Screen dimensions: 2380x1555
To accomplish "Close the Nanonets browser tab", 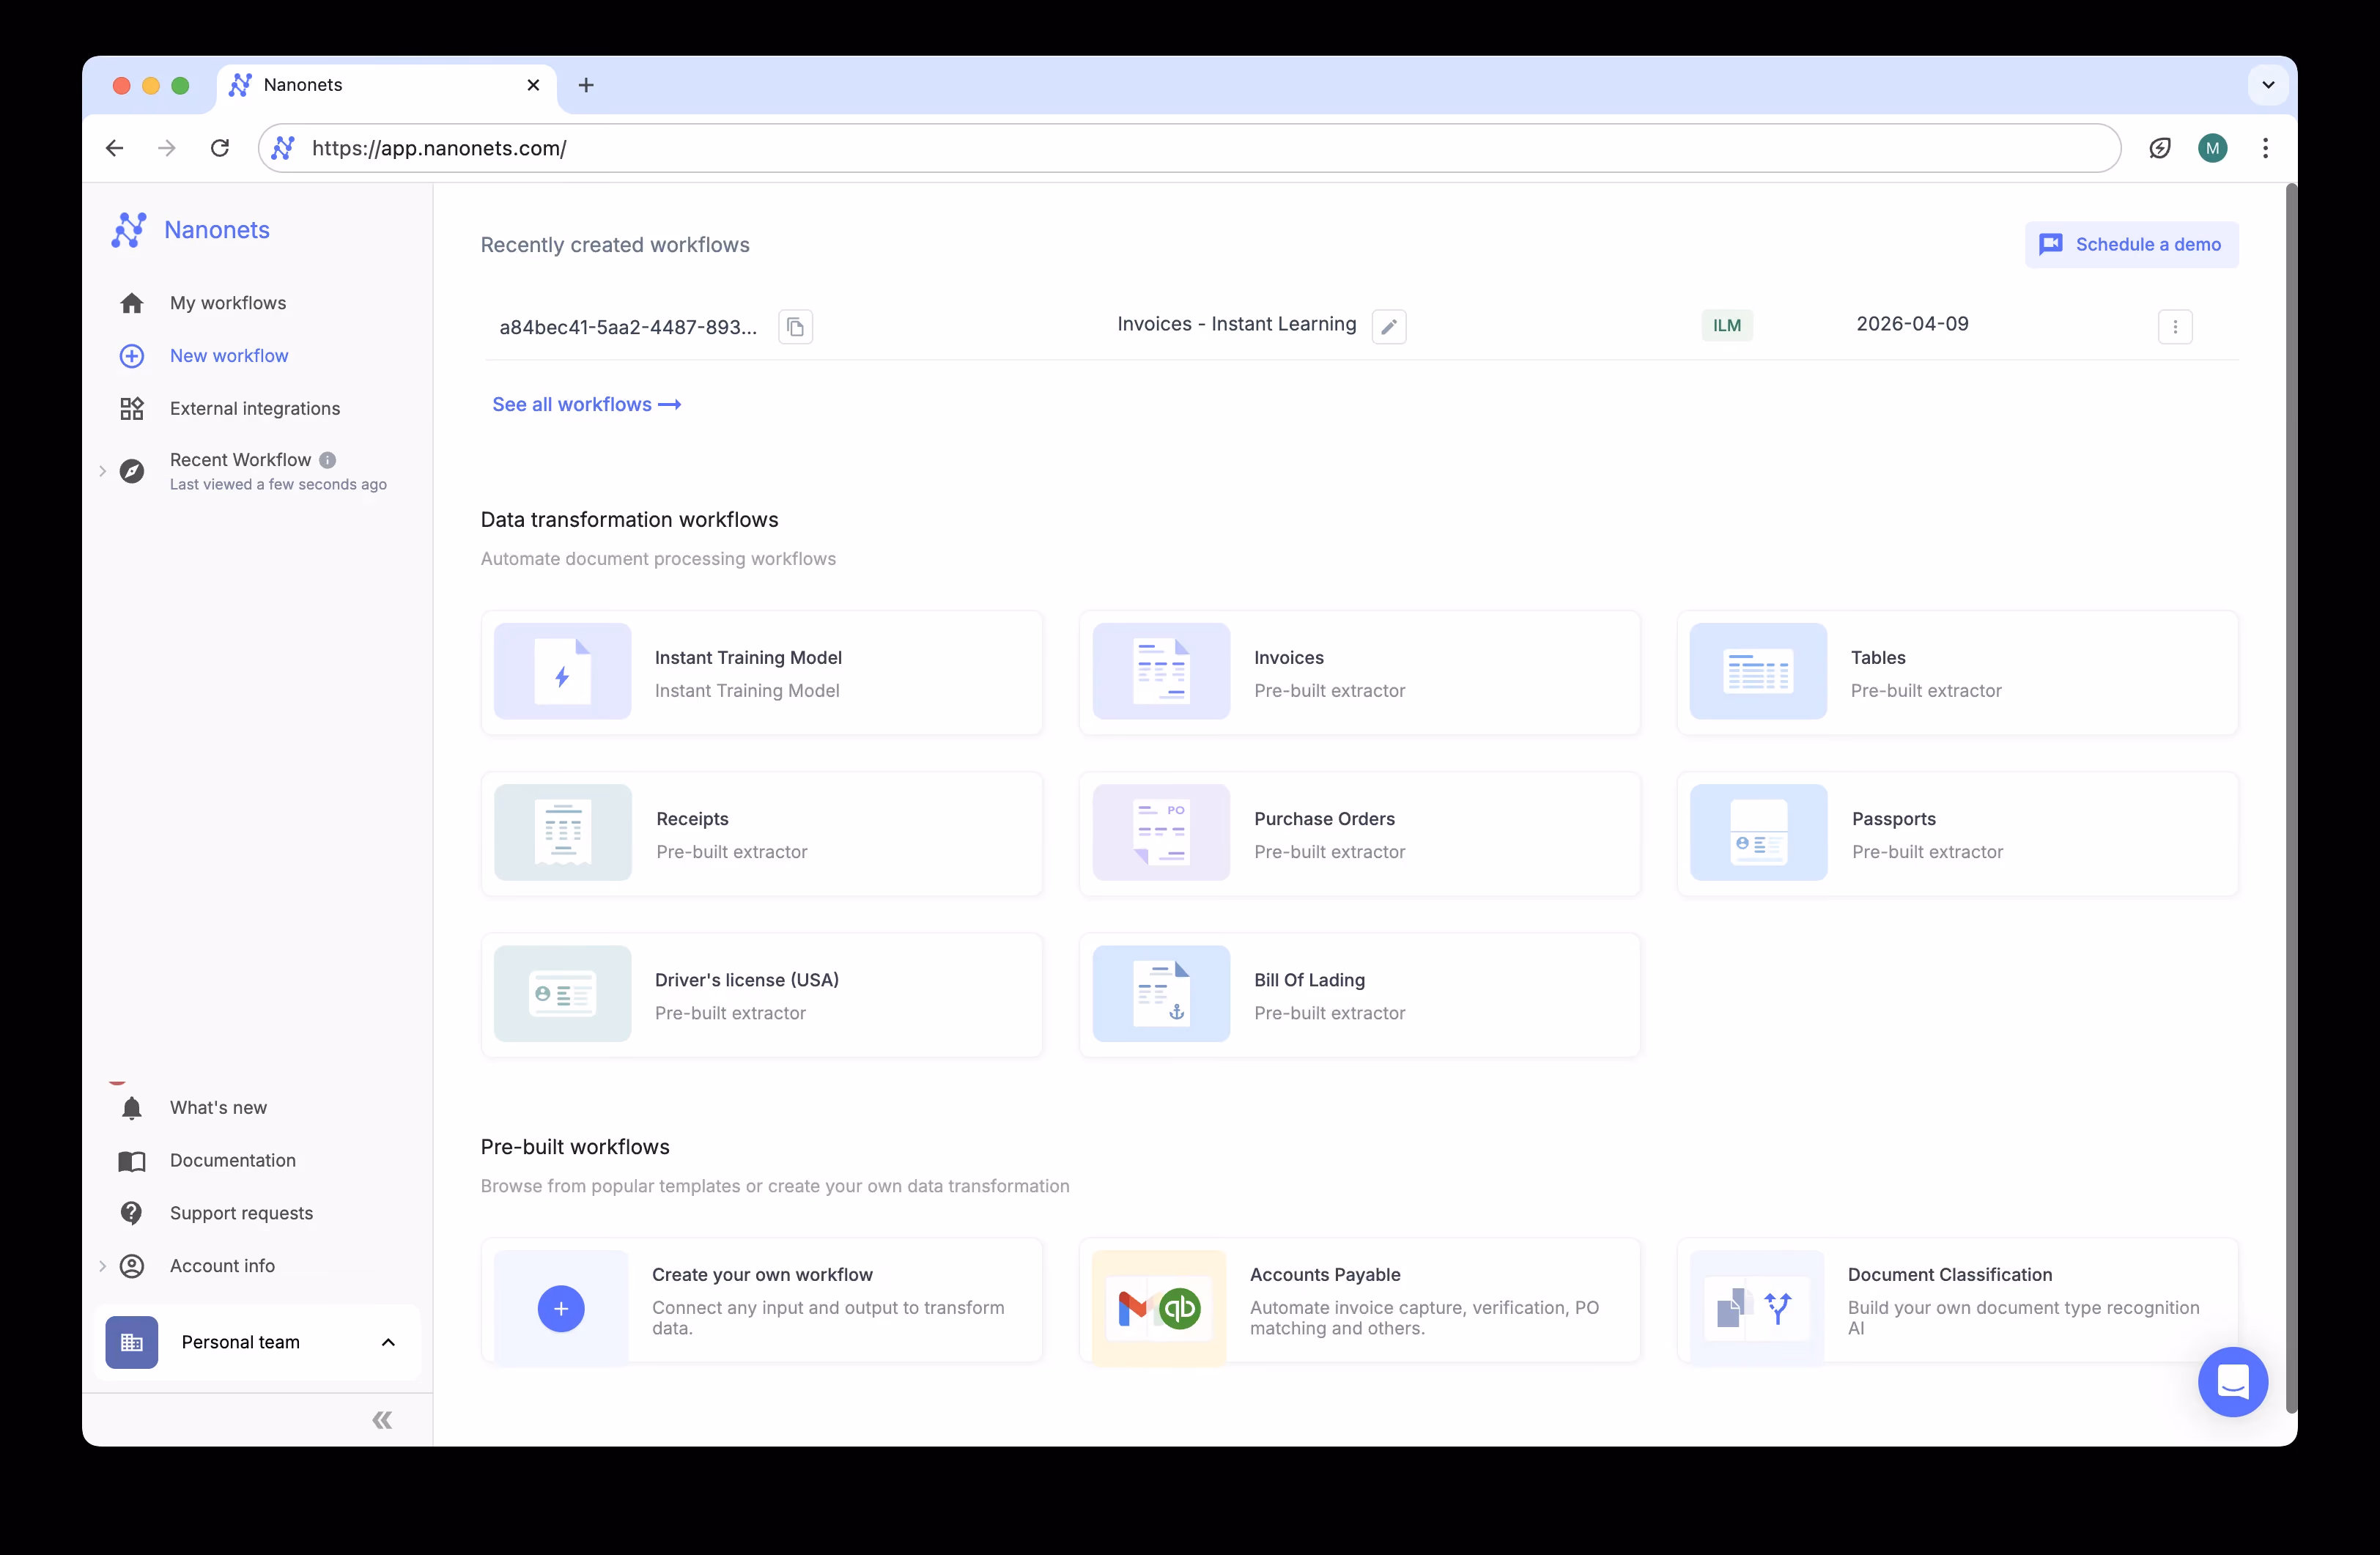I will point(533,85).
